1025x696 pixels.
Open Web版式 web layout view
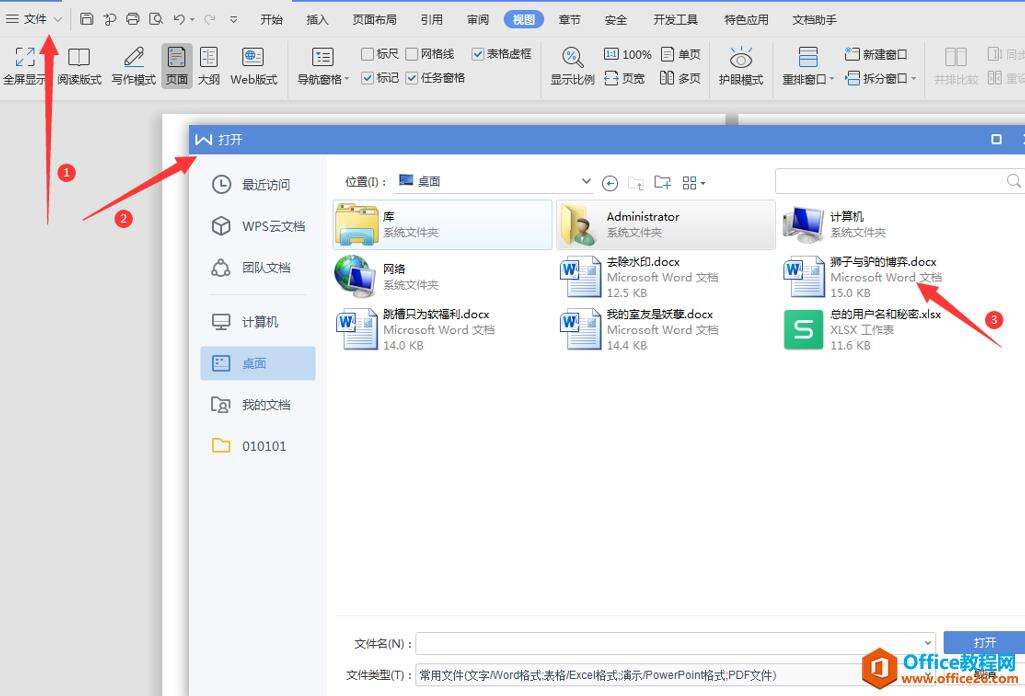[252, 65]
